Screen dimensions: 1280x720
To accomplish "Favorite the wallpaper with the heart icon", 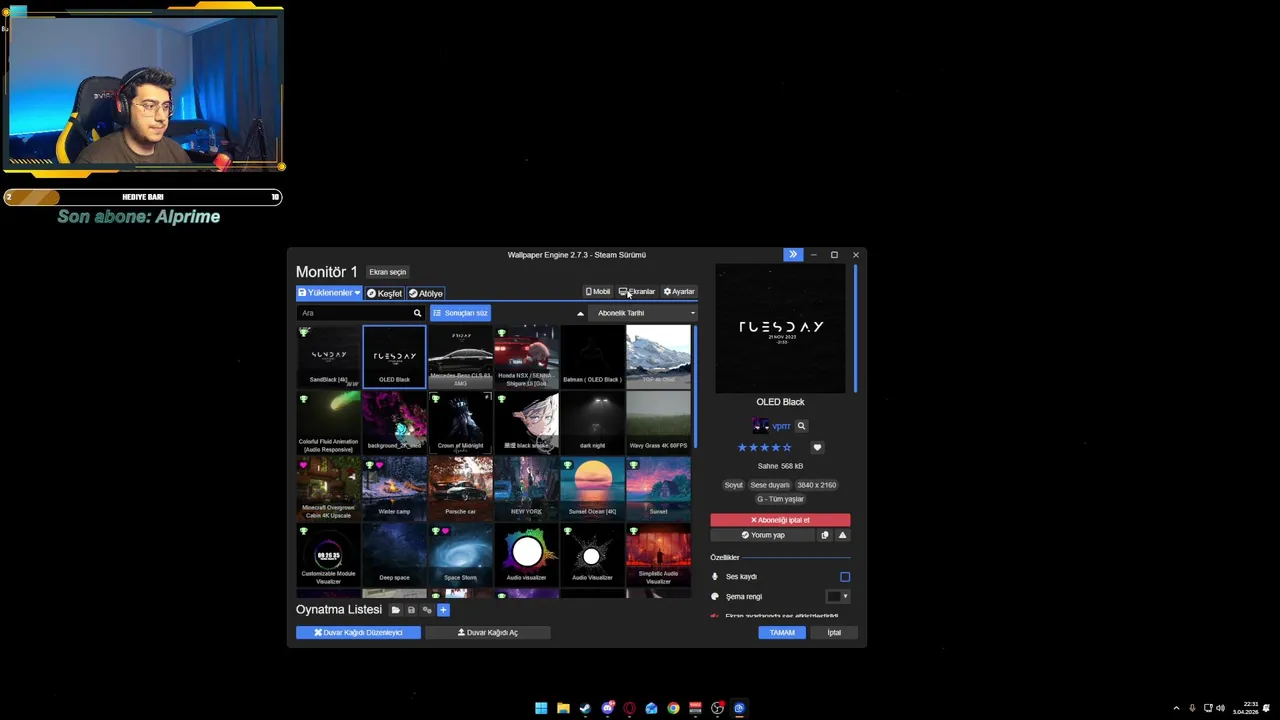I will pos(817,448).
